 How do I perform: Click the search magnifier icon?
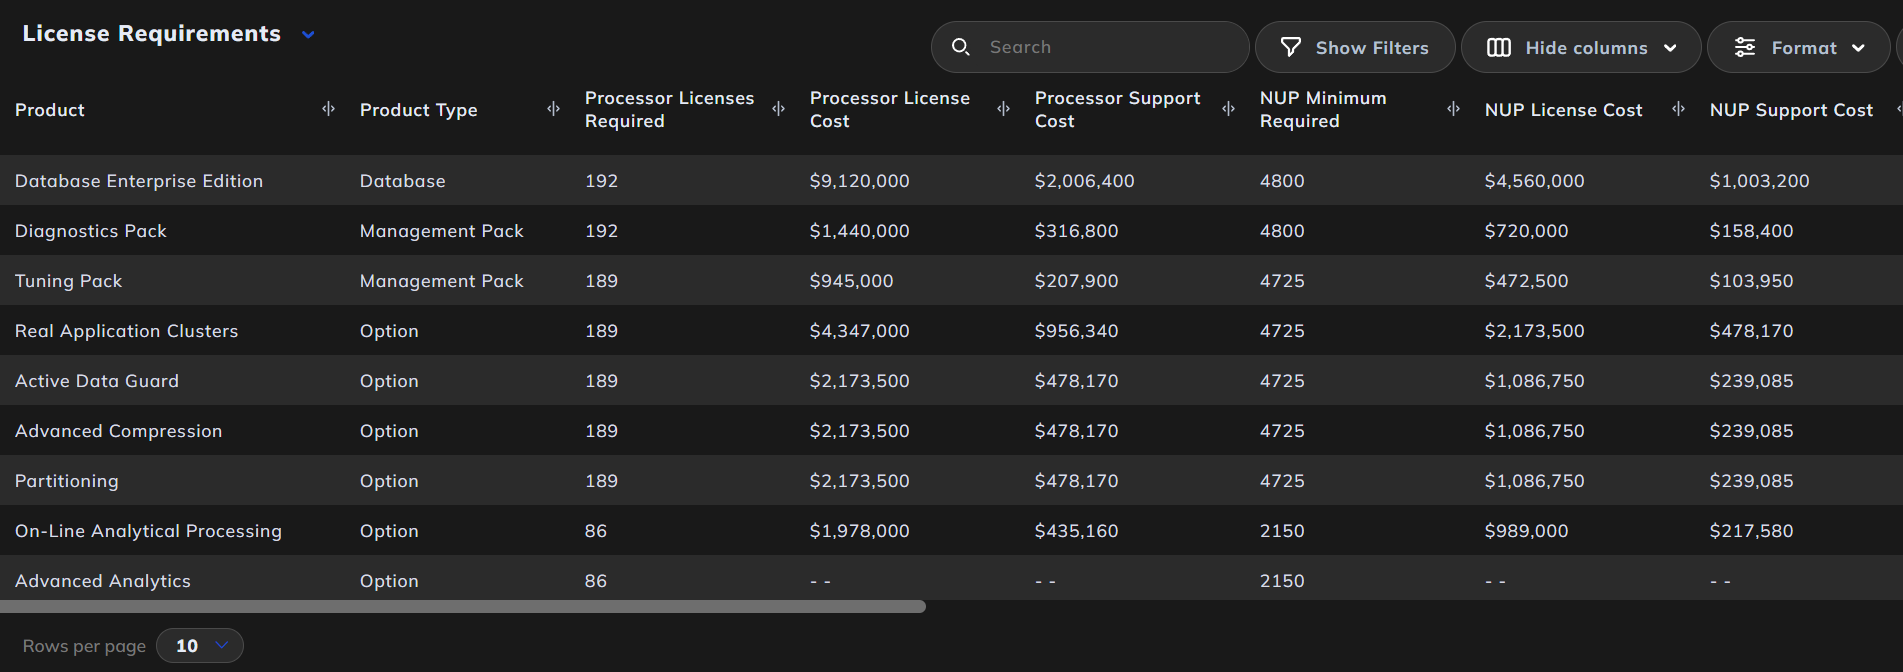pos(961,47)
